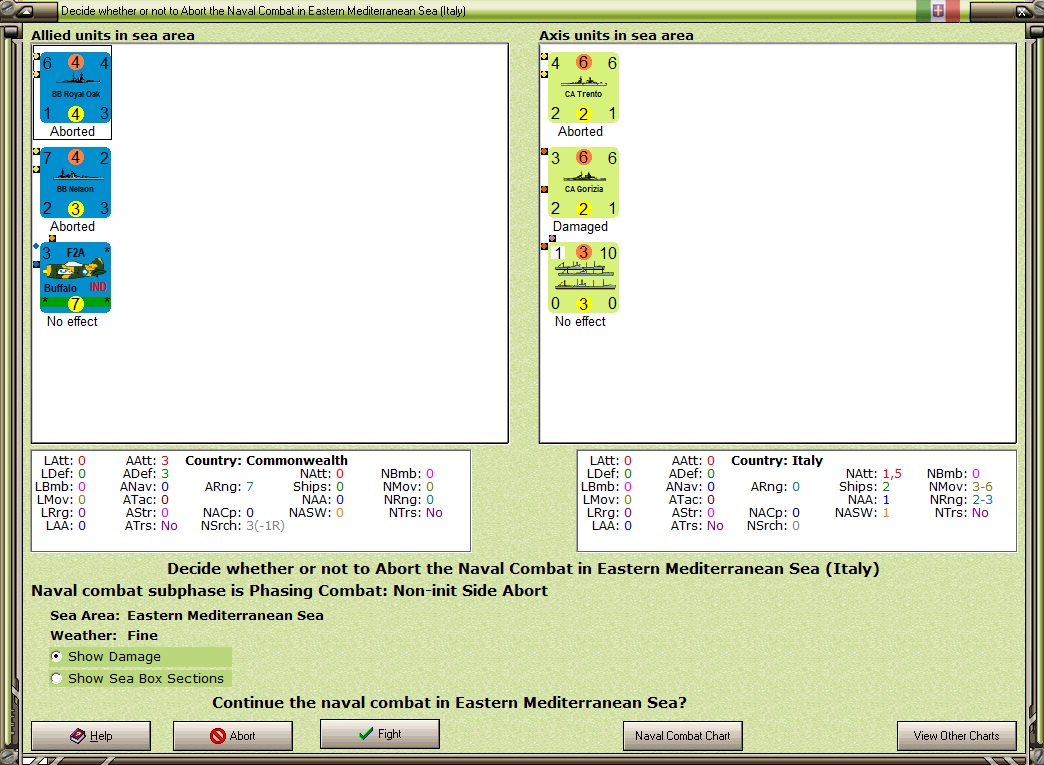The height and width of the screenshot is (765, 1044).
Task: Click the Italian flag icon in title bar
Action: (x=937, y=11)
